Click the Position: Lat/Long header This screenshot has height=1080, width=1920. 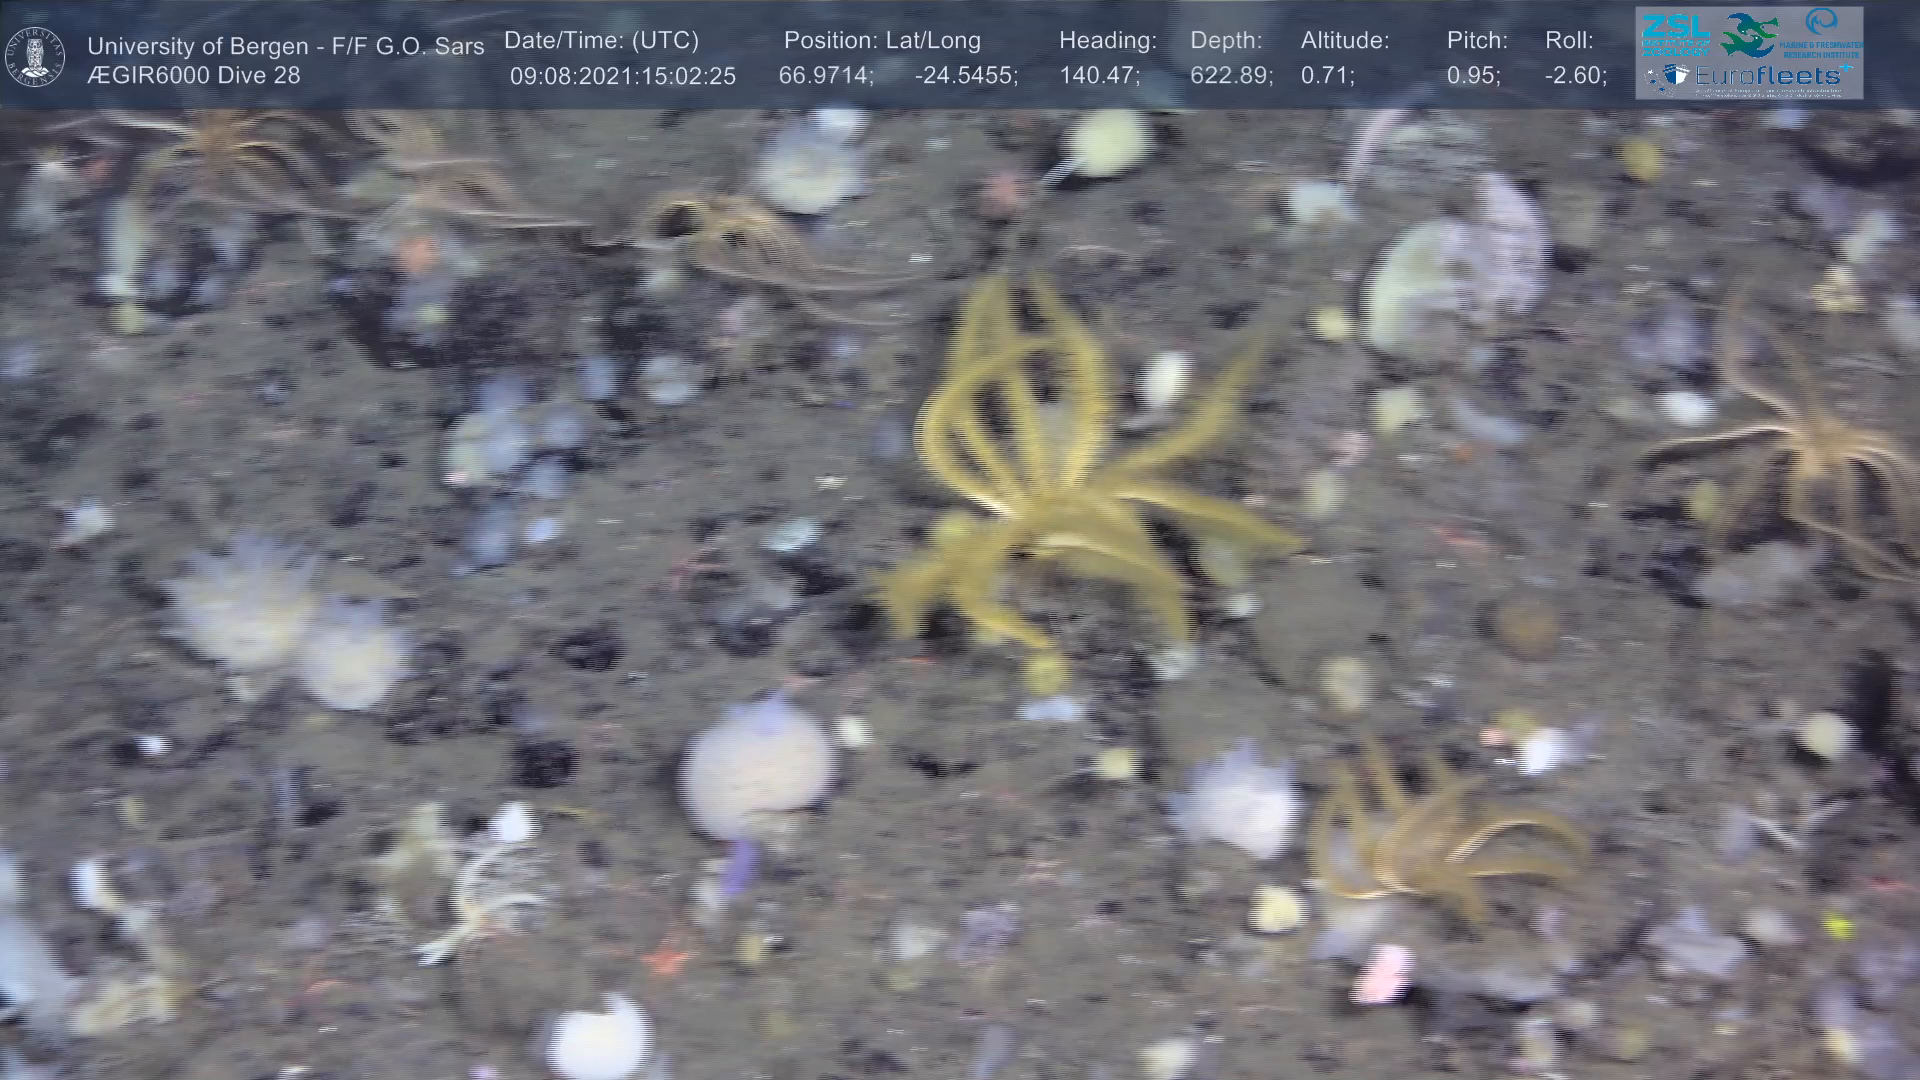coord(882,41)
